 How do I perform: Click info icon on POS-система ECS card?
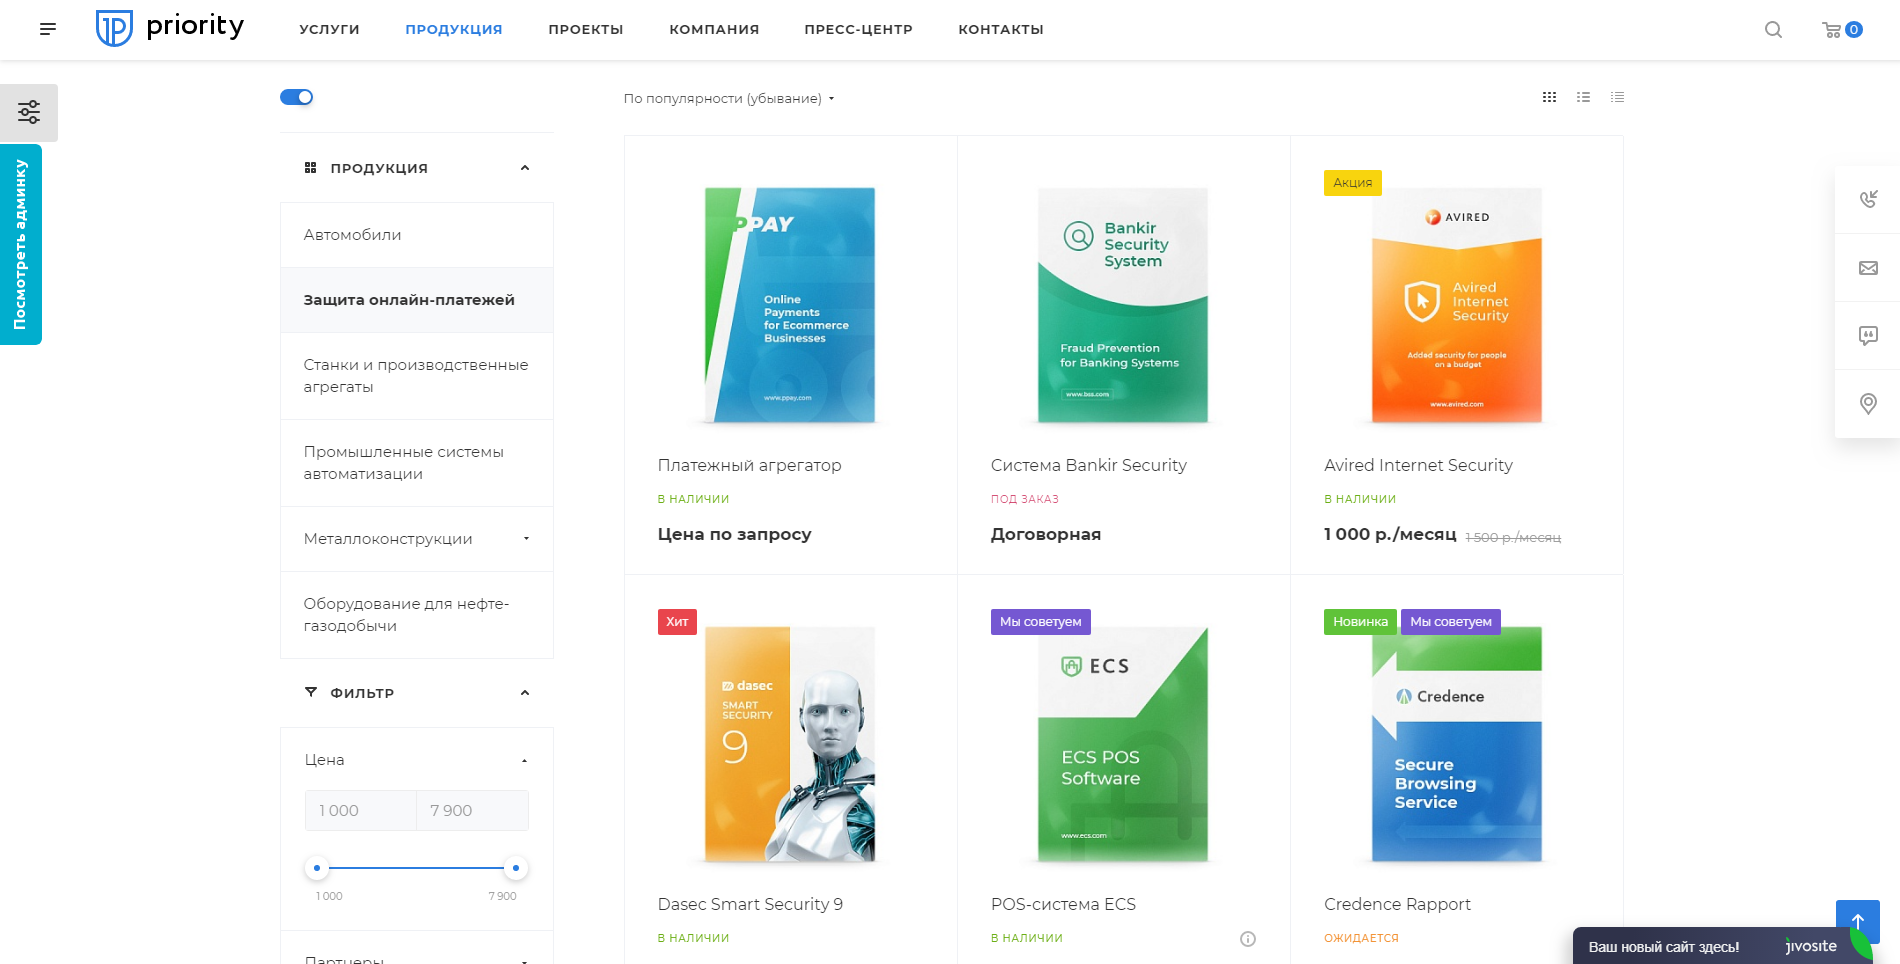(1247, 938)
